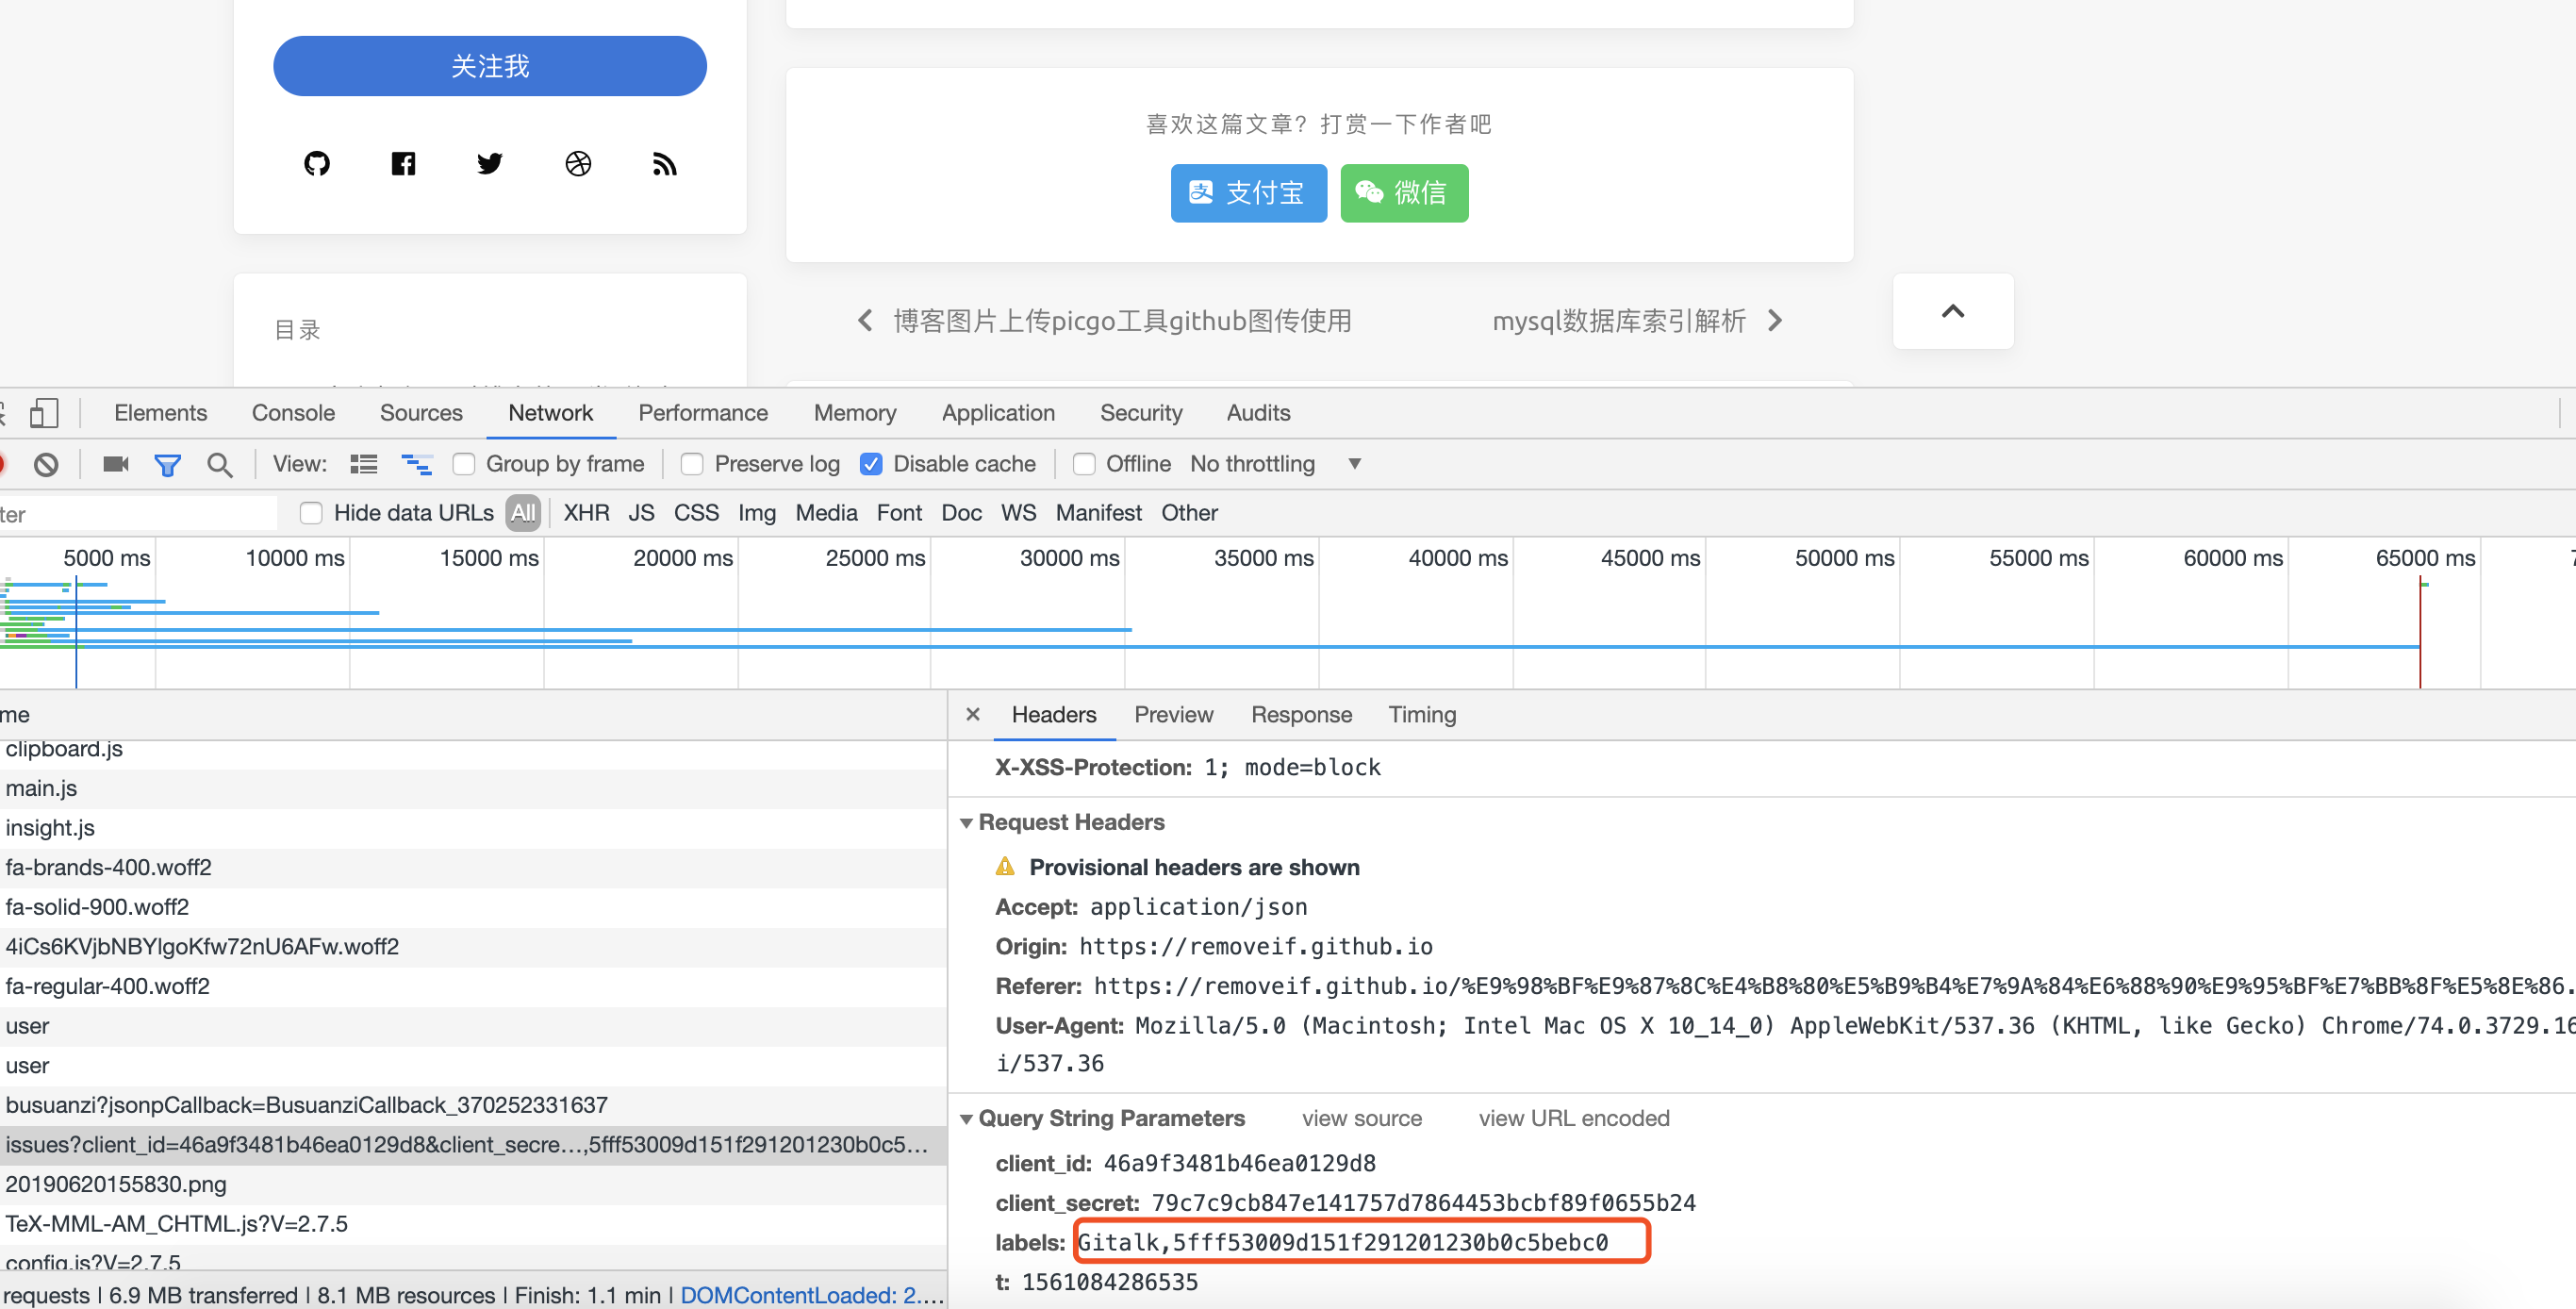Select the main.js request row
Screen dimensions: 2576x1309
coord(42,789)
